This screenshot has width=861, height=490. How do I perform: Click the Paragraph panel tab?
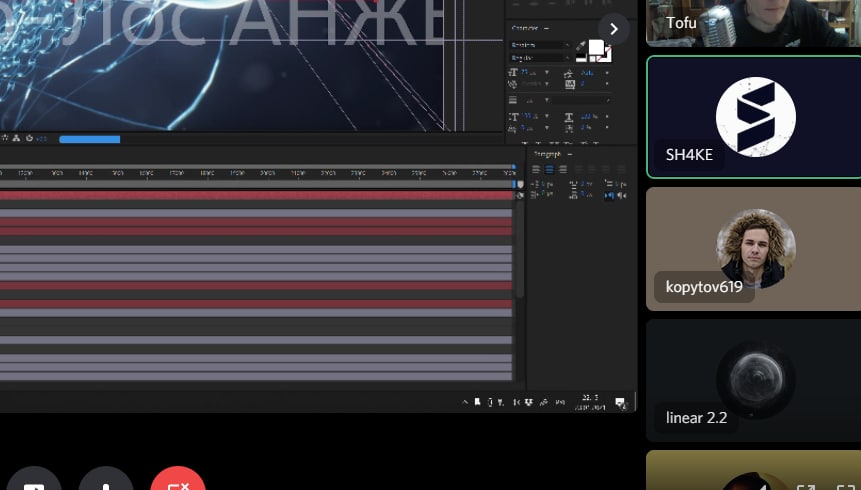pyautogui.click(x=548, y=154)
